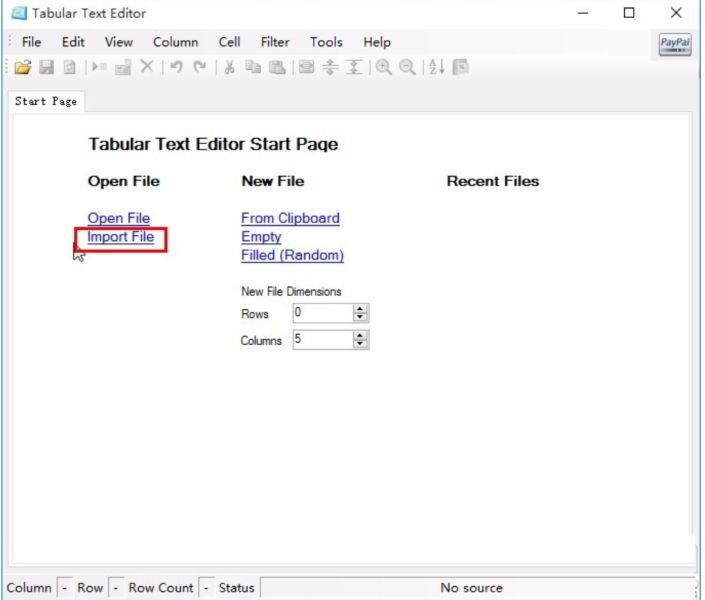
Task: Open the View menu
Action: [119, 42]
